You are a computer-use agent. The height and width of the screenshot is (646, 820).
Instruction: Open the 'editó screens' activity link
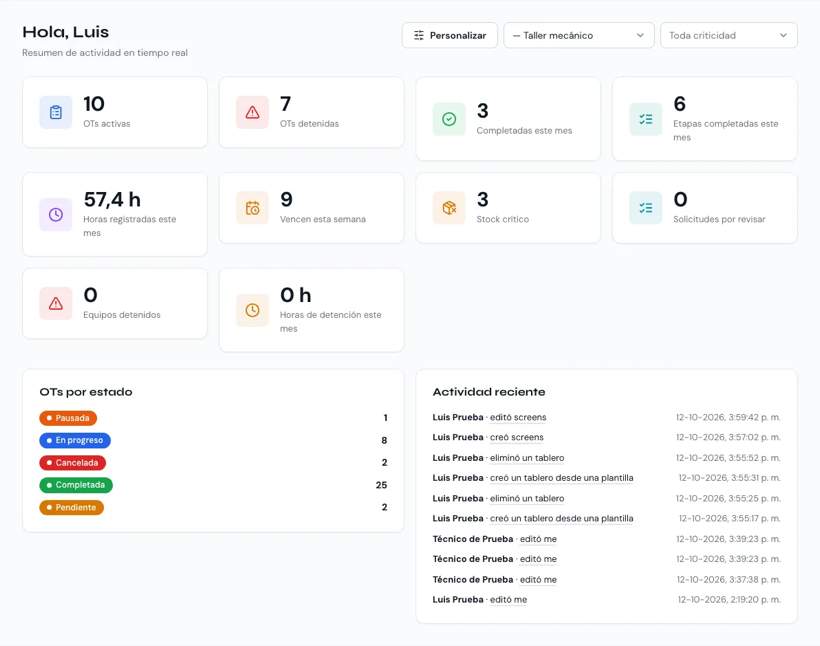coord(518,417)
